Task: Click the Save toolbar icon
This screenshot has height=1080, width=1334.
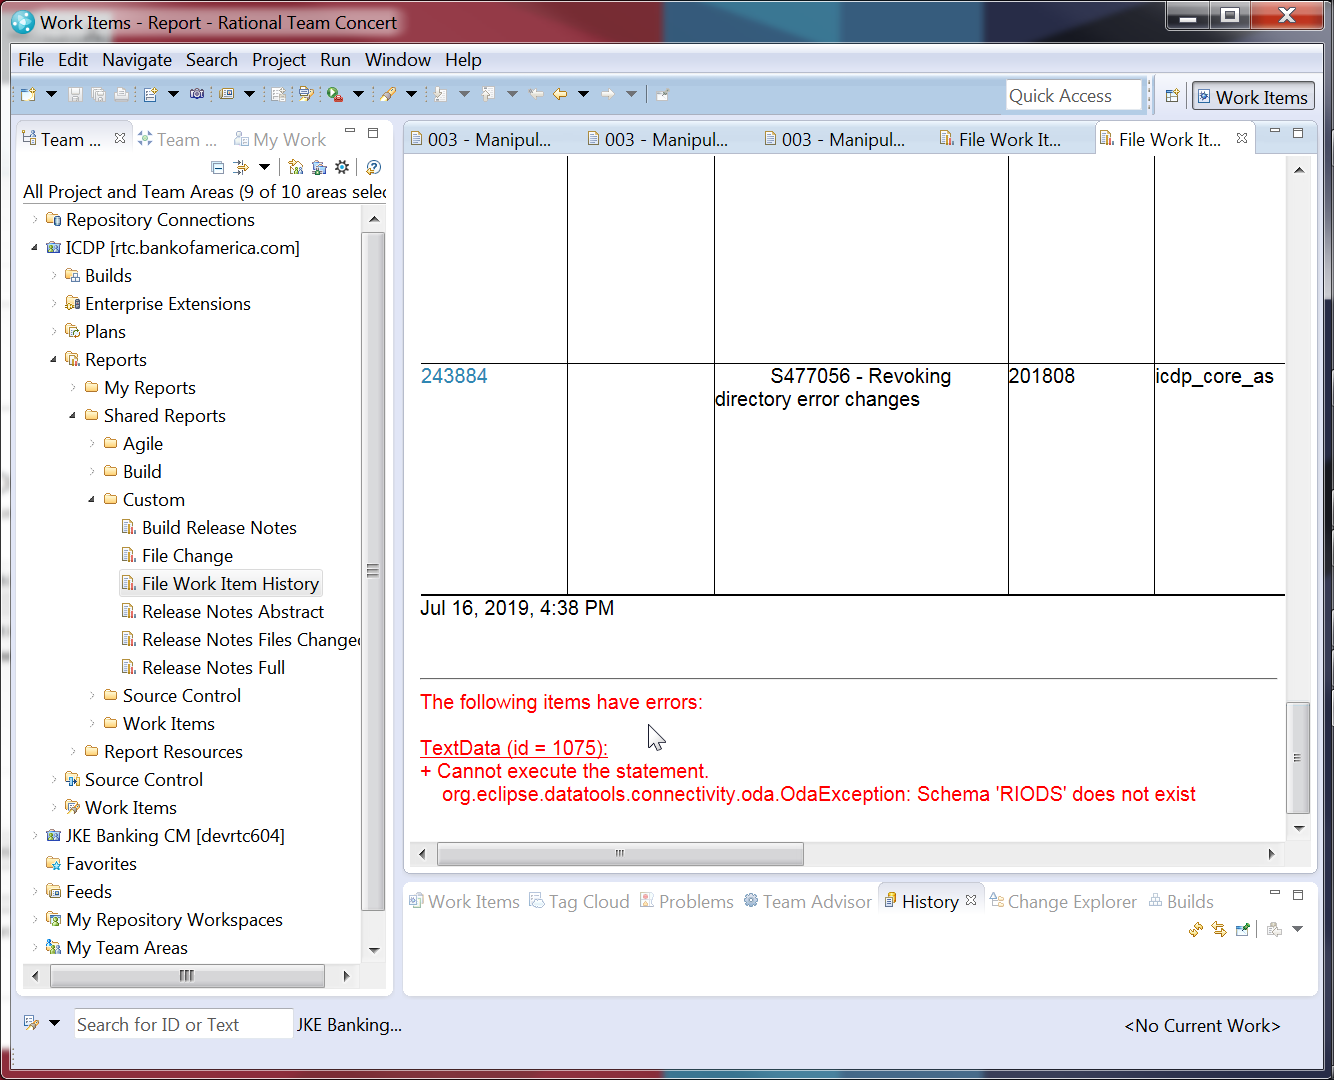Action: coord(75,94)
